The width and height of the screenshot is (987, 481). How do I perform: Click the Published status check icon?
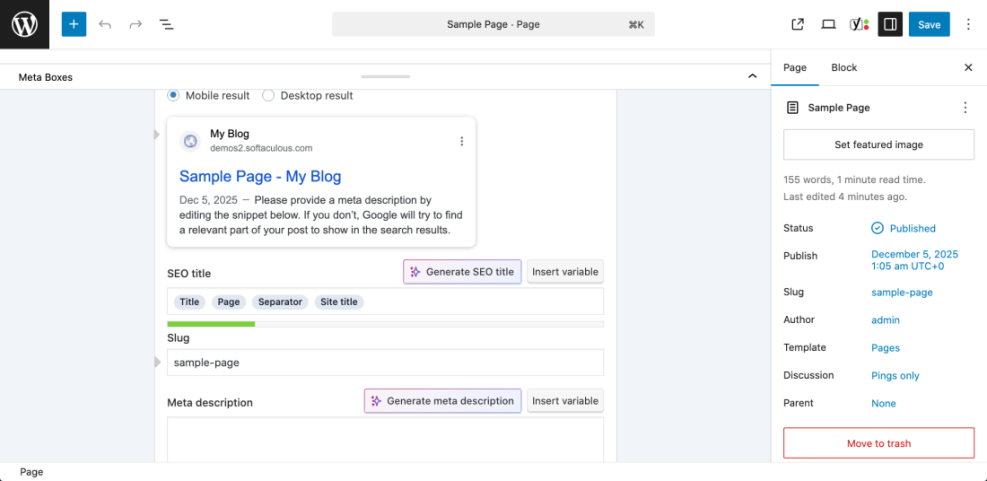click(x=877, y=228)
